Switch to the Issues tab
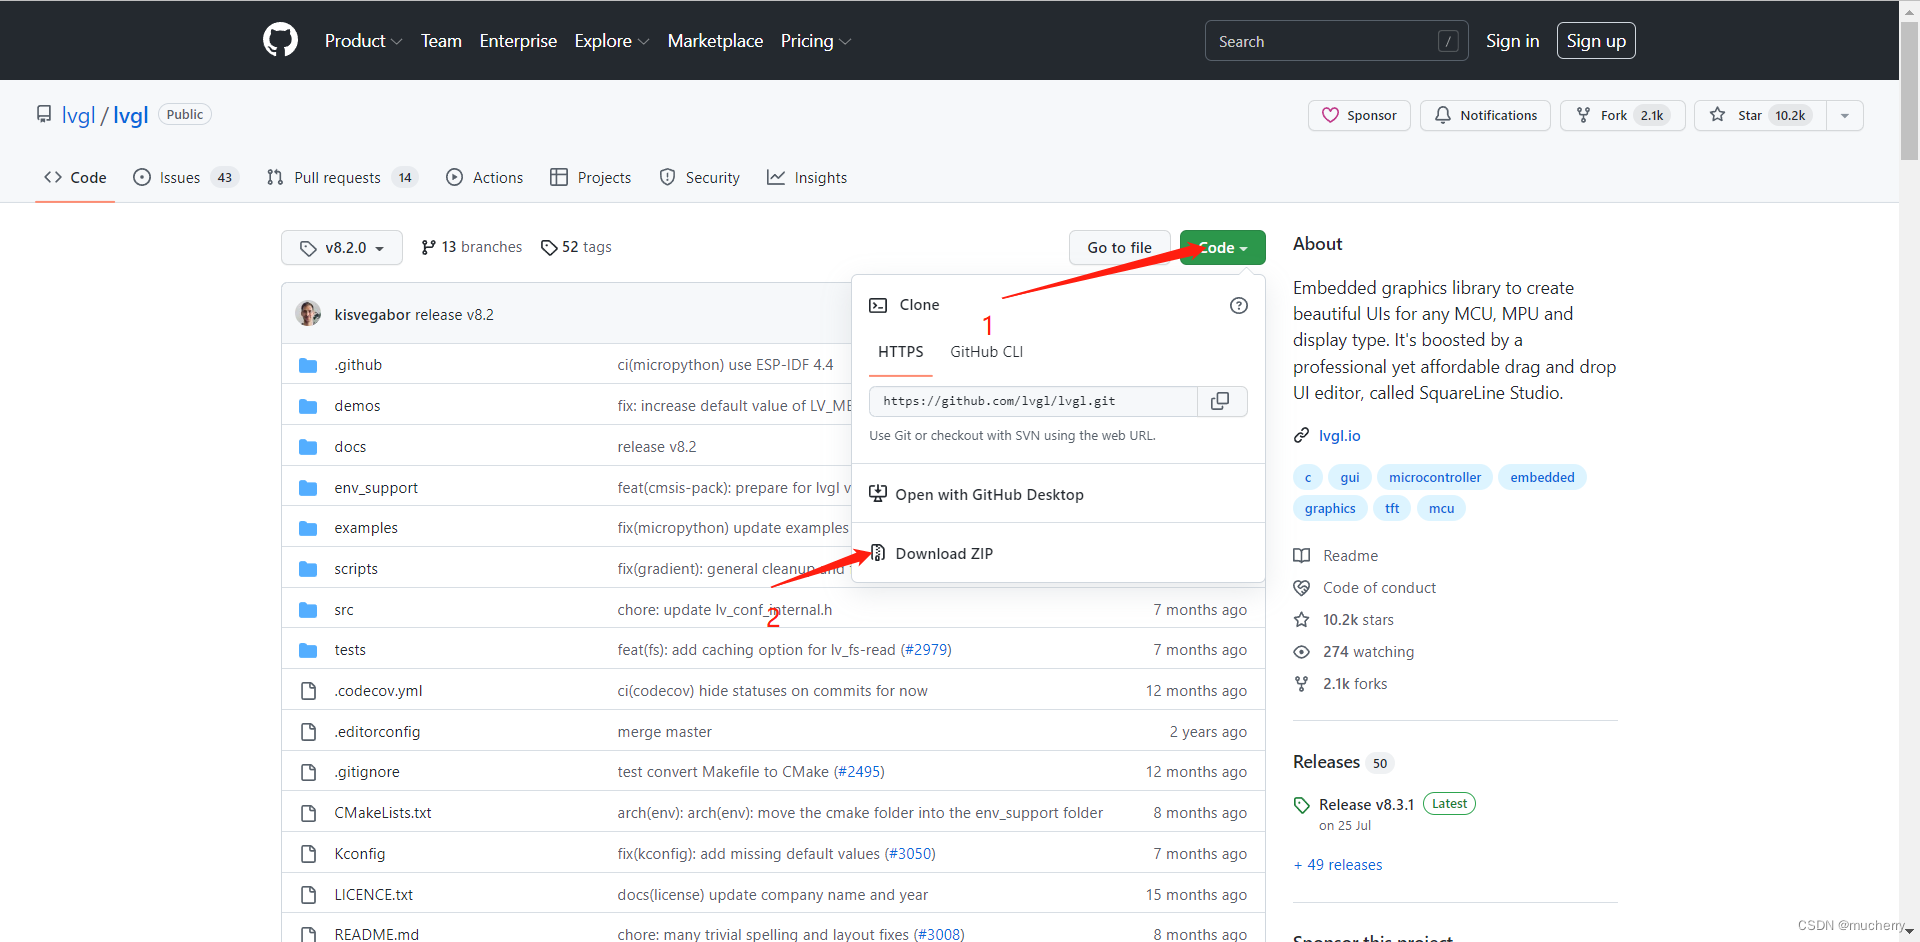 click(186, 177)
